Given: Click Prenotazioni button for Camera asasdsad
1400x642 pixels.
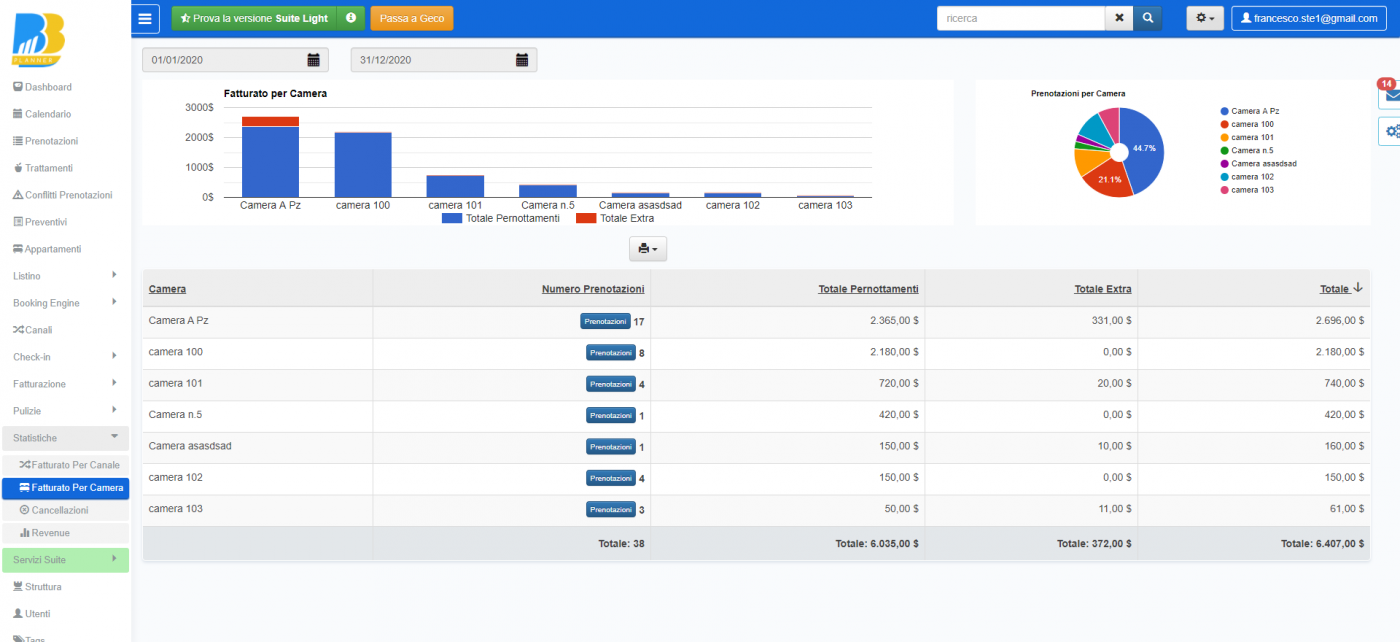Looking at the screenshot, I should (x=611, y=447).
